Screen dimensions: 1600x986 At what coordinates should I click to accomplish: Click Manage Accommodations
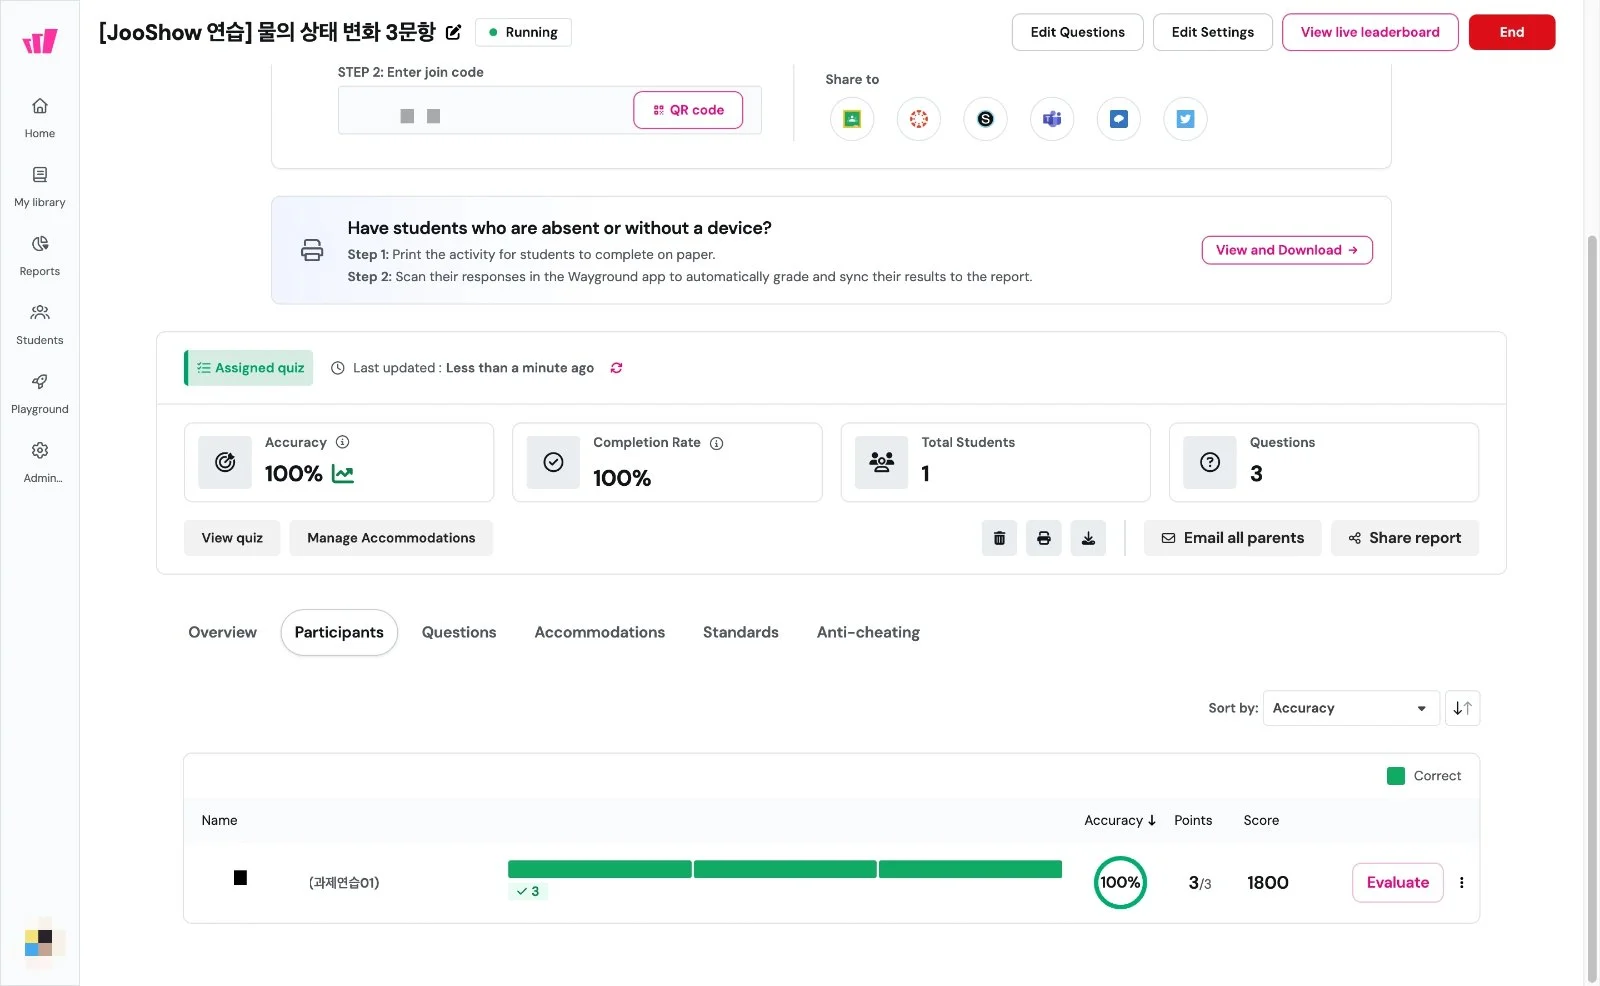[391, 538]
